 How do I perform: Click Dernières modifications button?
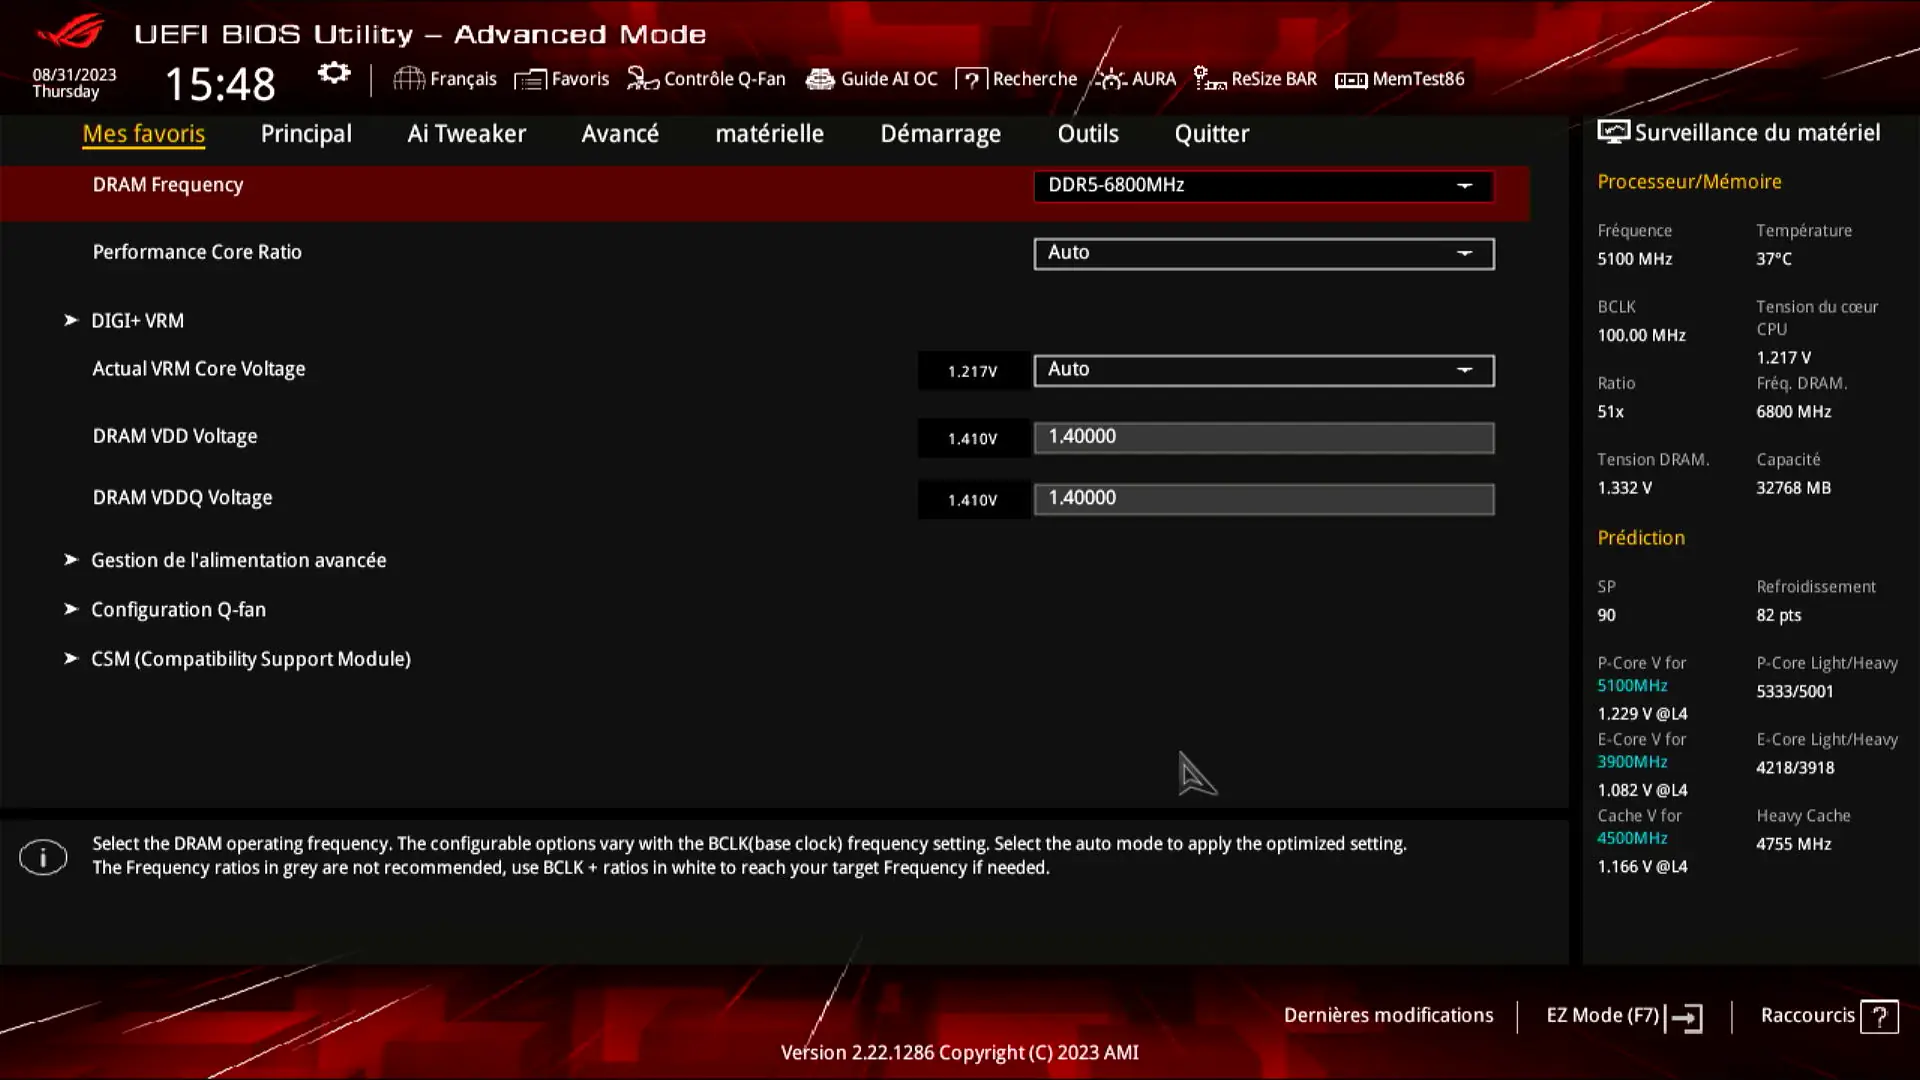(x=1388, y=1016)
